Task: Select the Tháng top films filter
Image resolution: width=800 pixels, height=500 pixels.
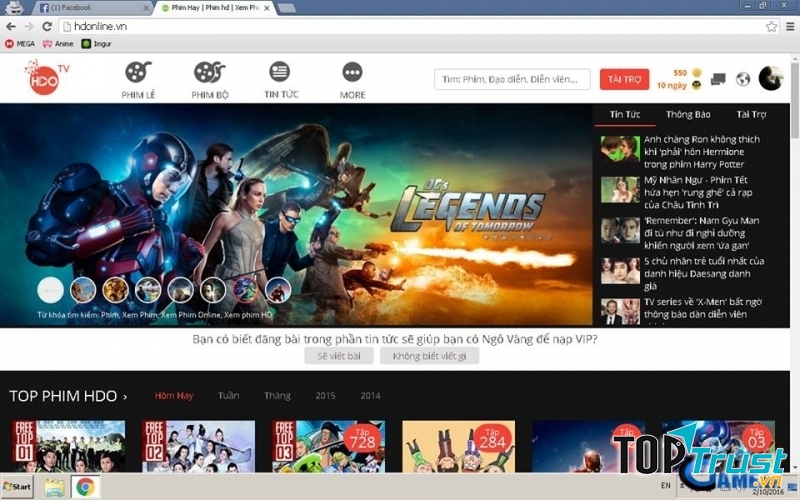Action: point(277,395)
